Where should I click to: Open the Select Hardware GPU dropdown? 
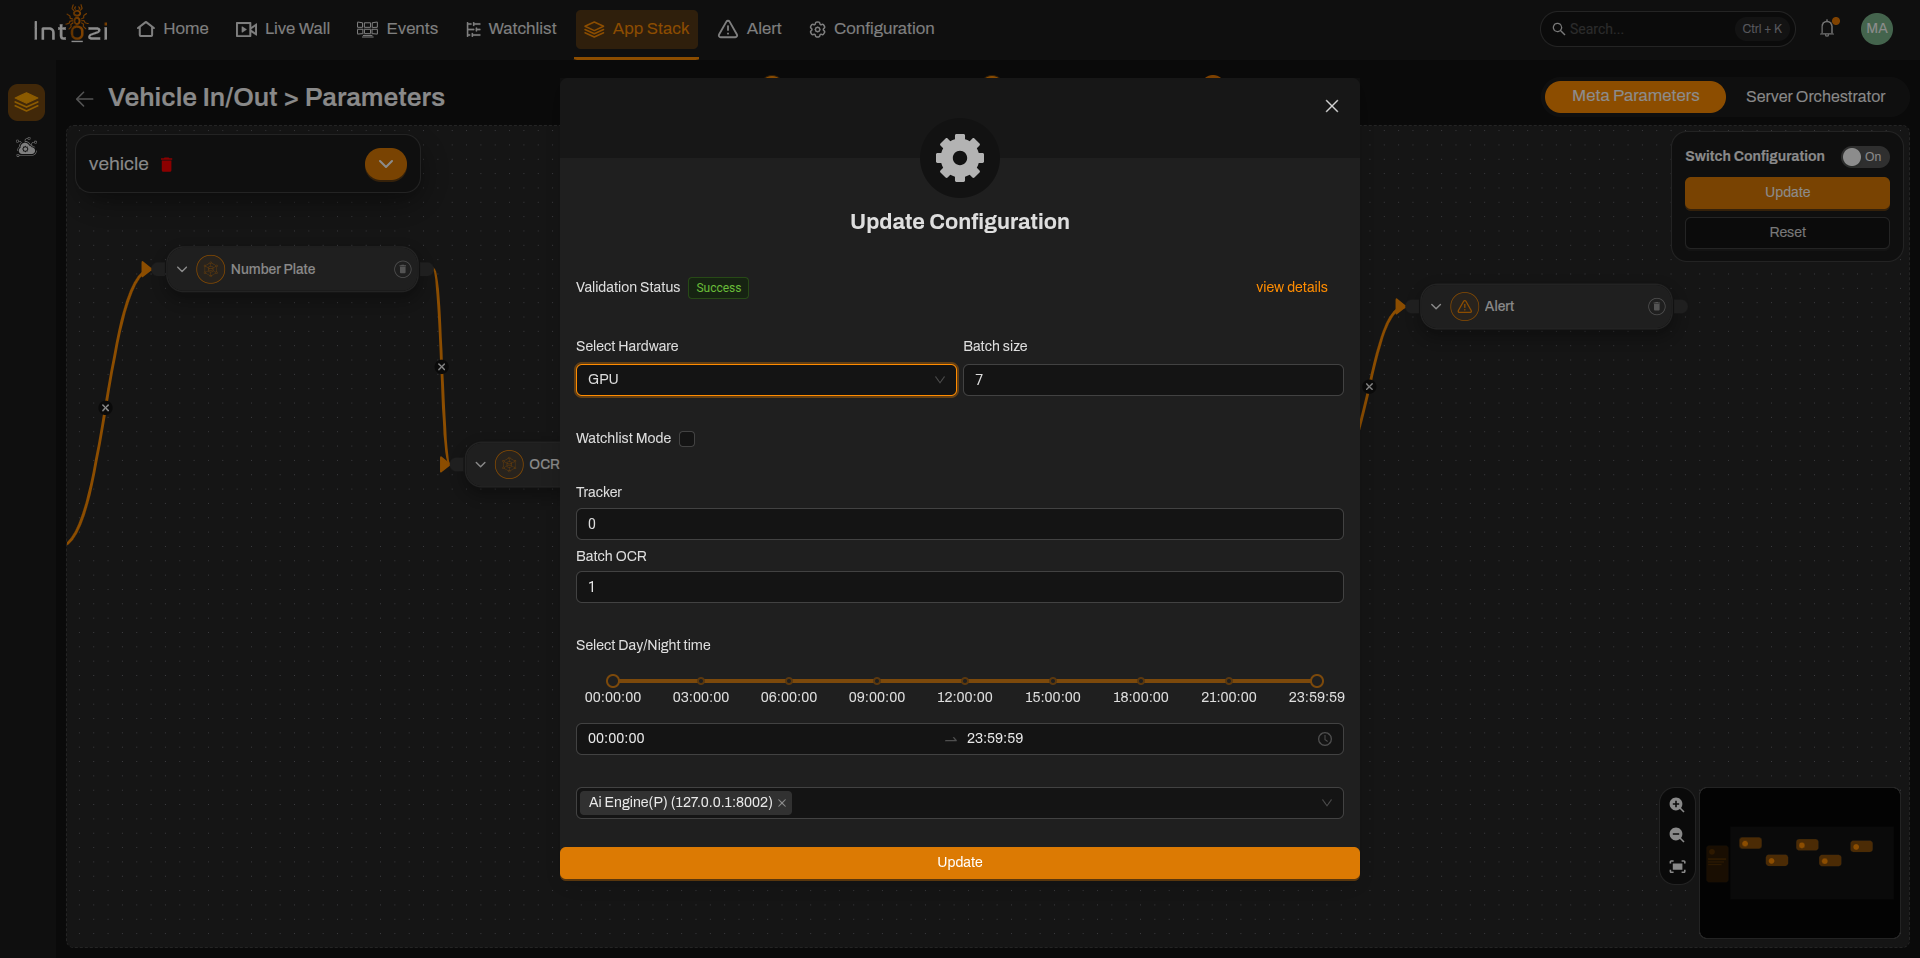click(x=766, y=380)
